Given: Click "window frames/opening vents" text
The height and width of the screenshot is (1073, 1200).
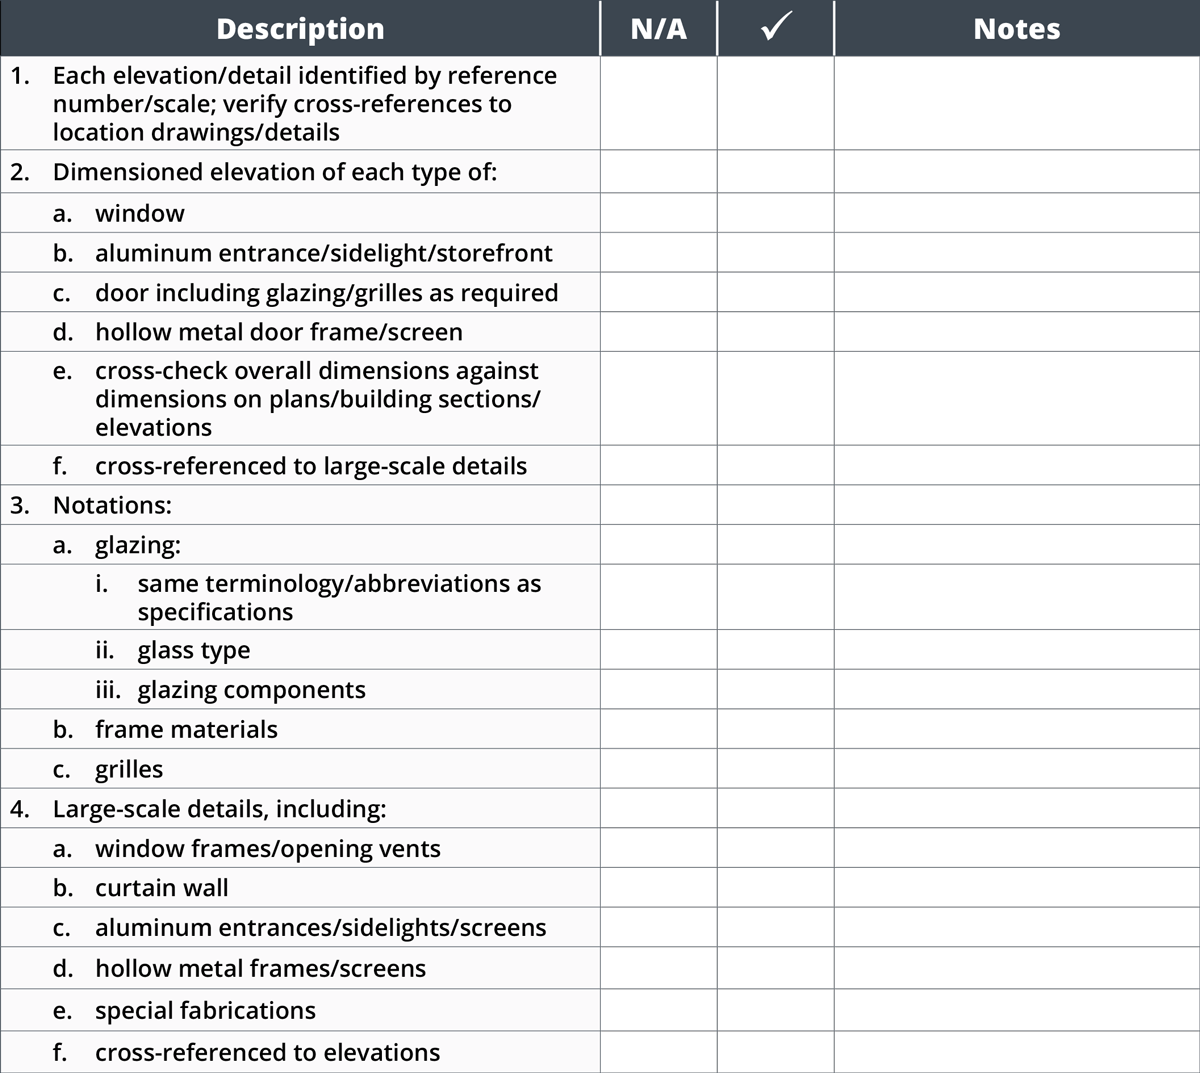Looking at the screenshot, I should point(268,849).
